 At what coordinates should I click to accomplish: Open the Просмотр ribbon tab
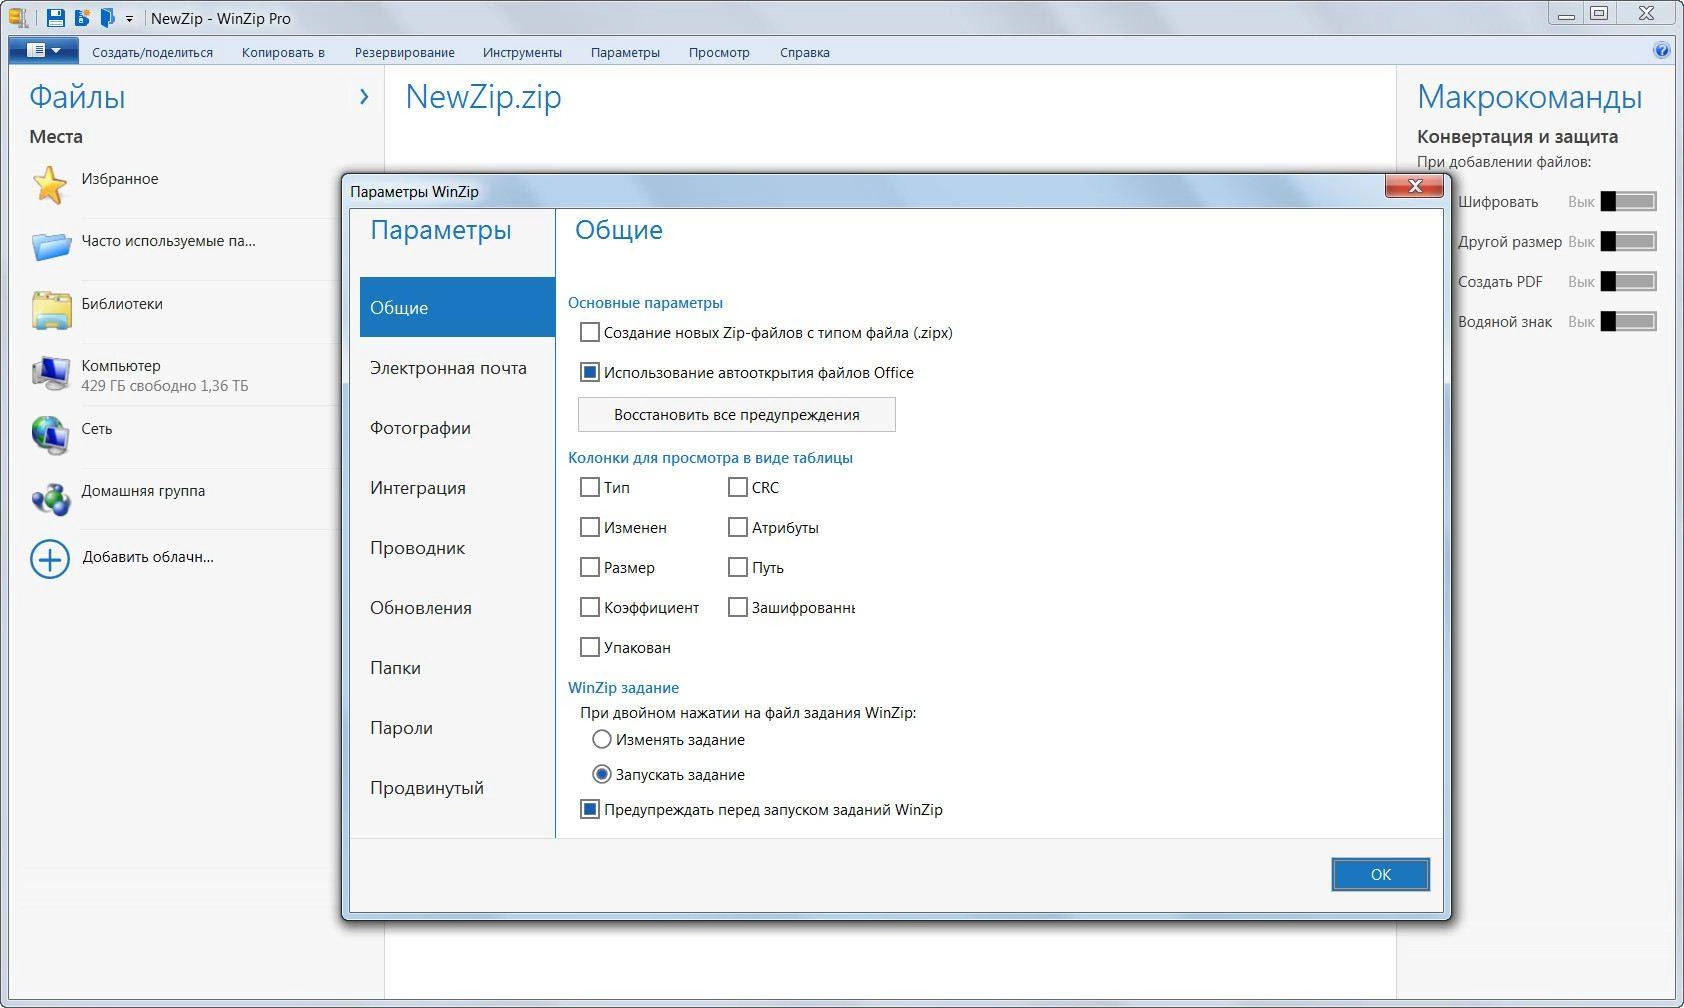(x=719, y=53)
